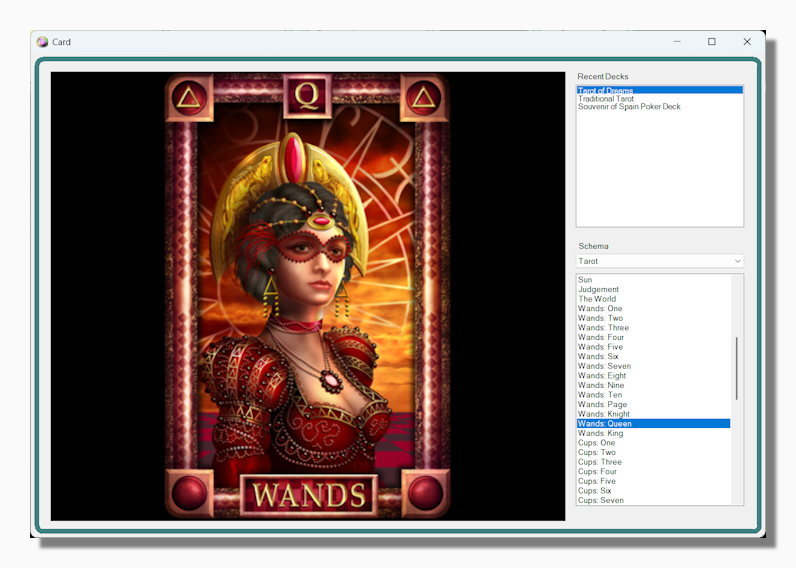796x568 pixels.
Task: Click the Queen of Wands card image
Action: 307,296
